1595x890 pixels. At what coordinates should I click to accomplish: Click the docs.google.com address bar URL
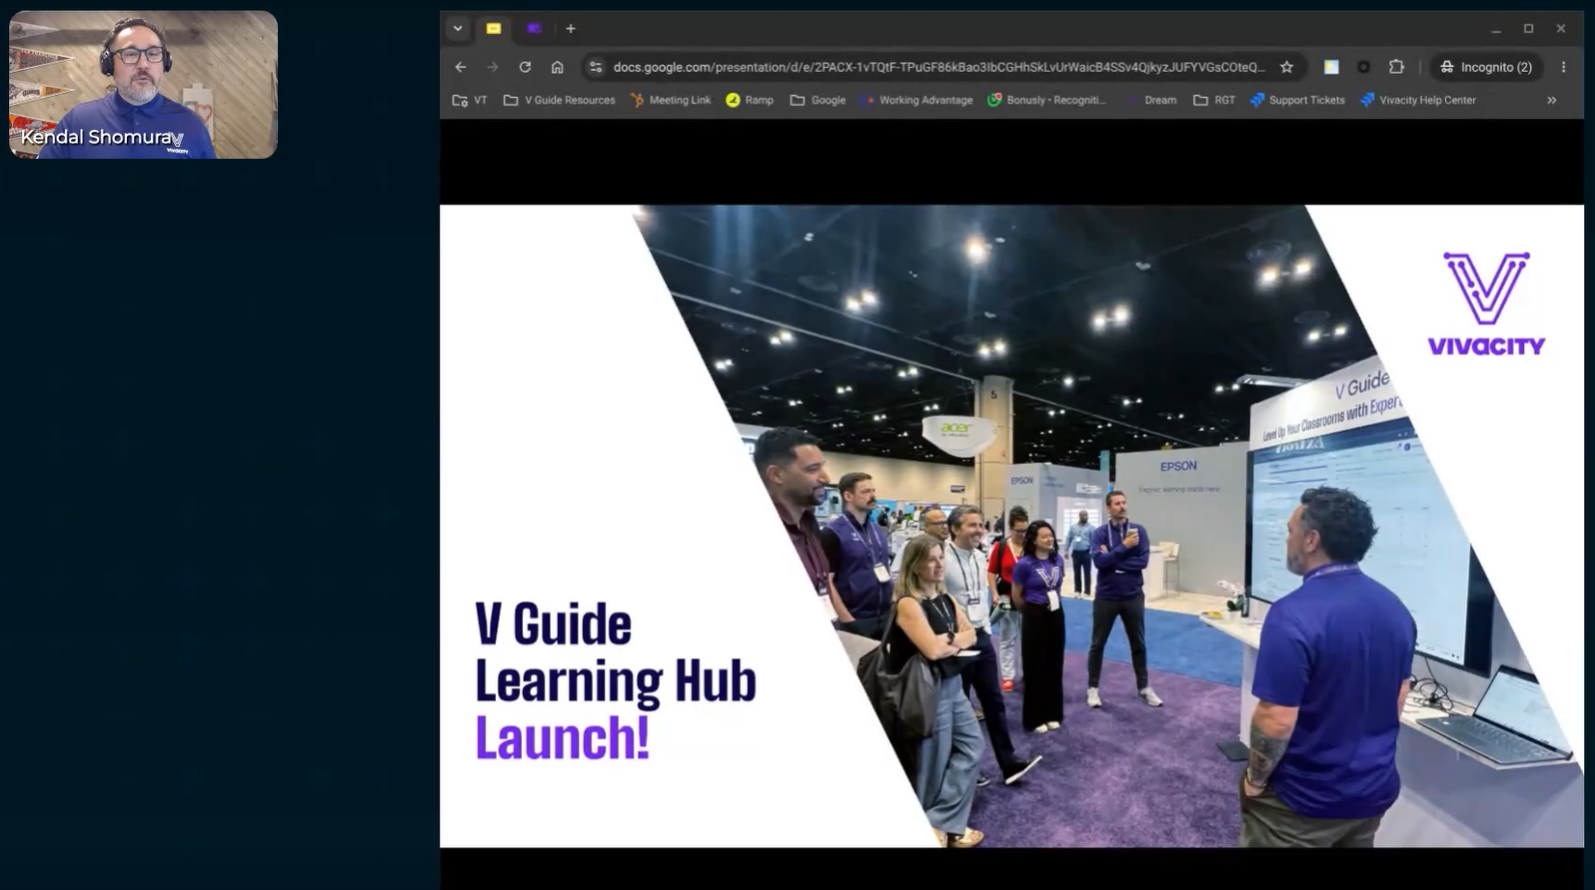coord(939,67)
